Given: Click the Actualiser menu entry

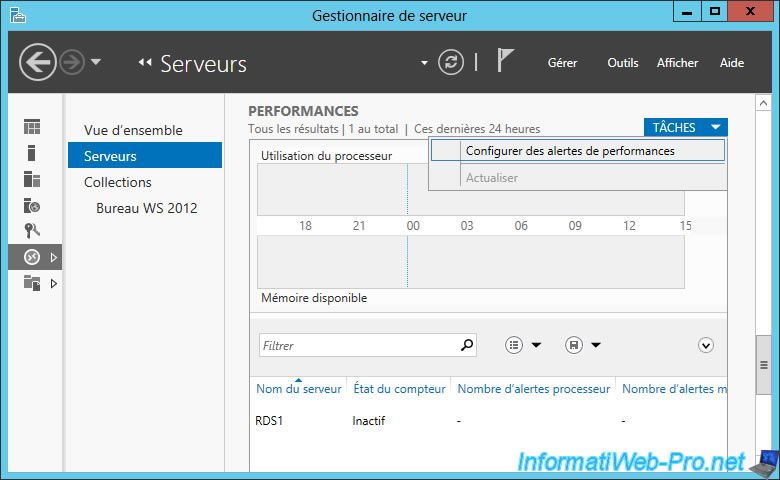Looking at the screenshot, I should (x=578, y=178).
